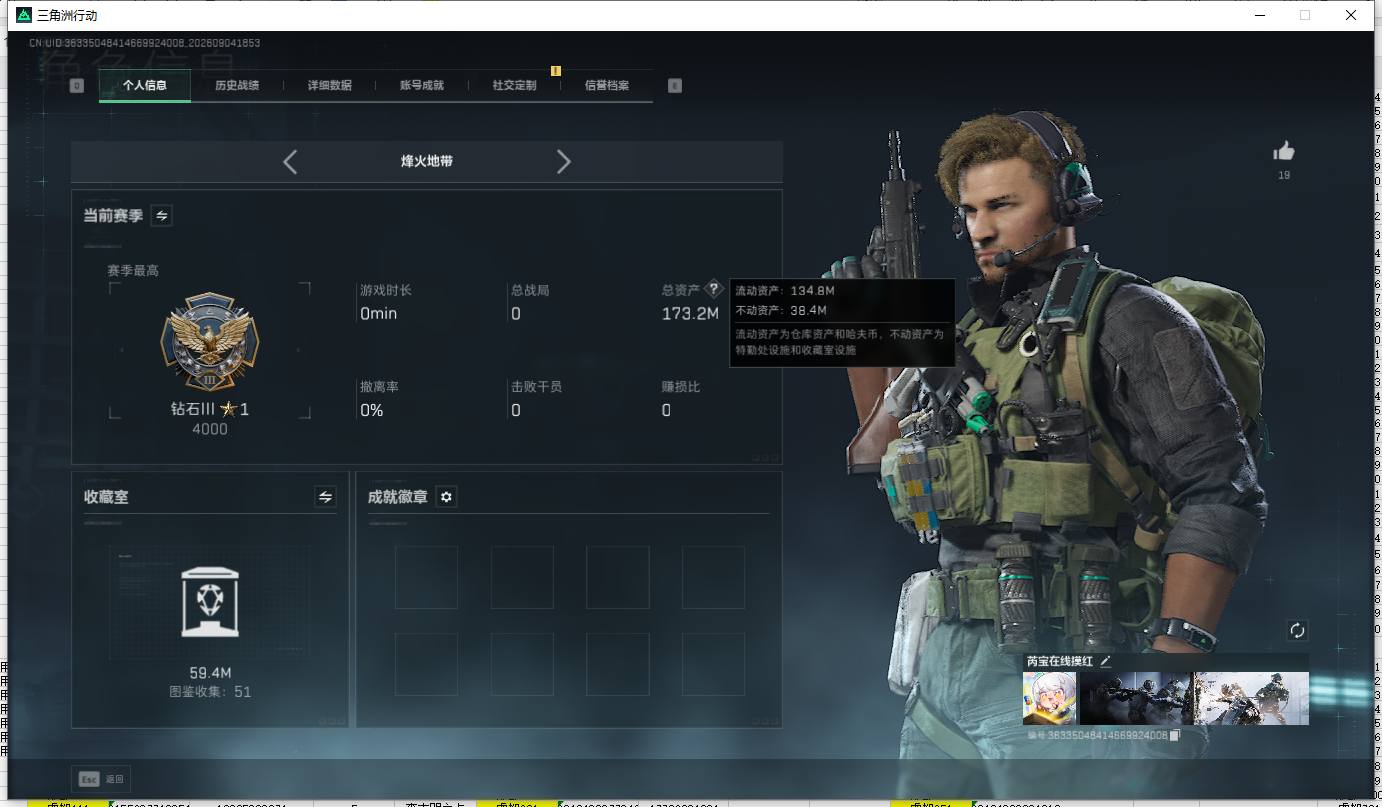
Task: Click the rotate character refresh icon
Action: [x=1297, y=630]
